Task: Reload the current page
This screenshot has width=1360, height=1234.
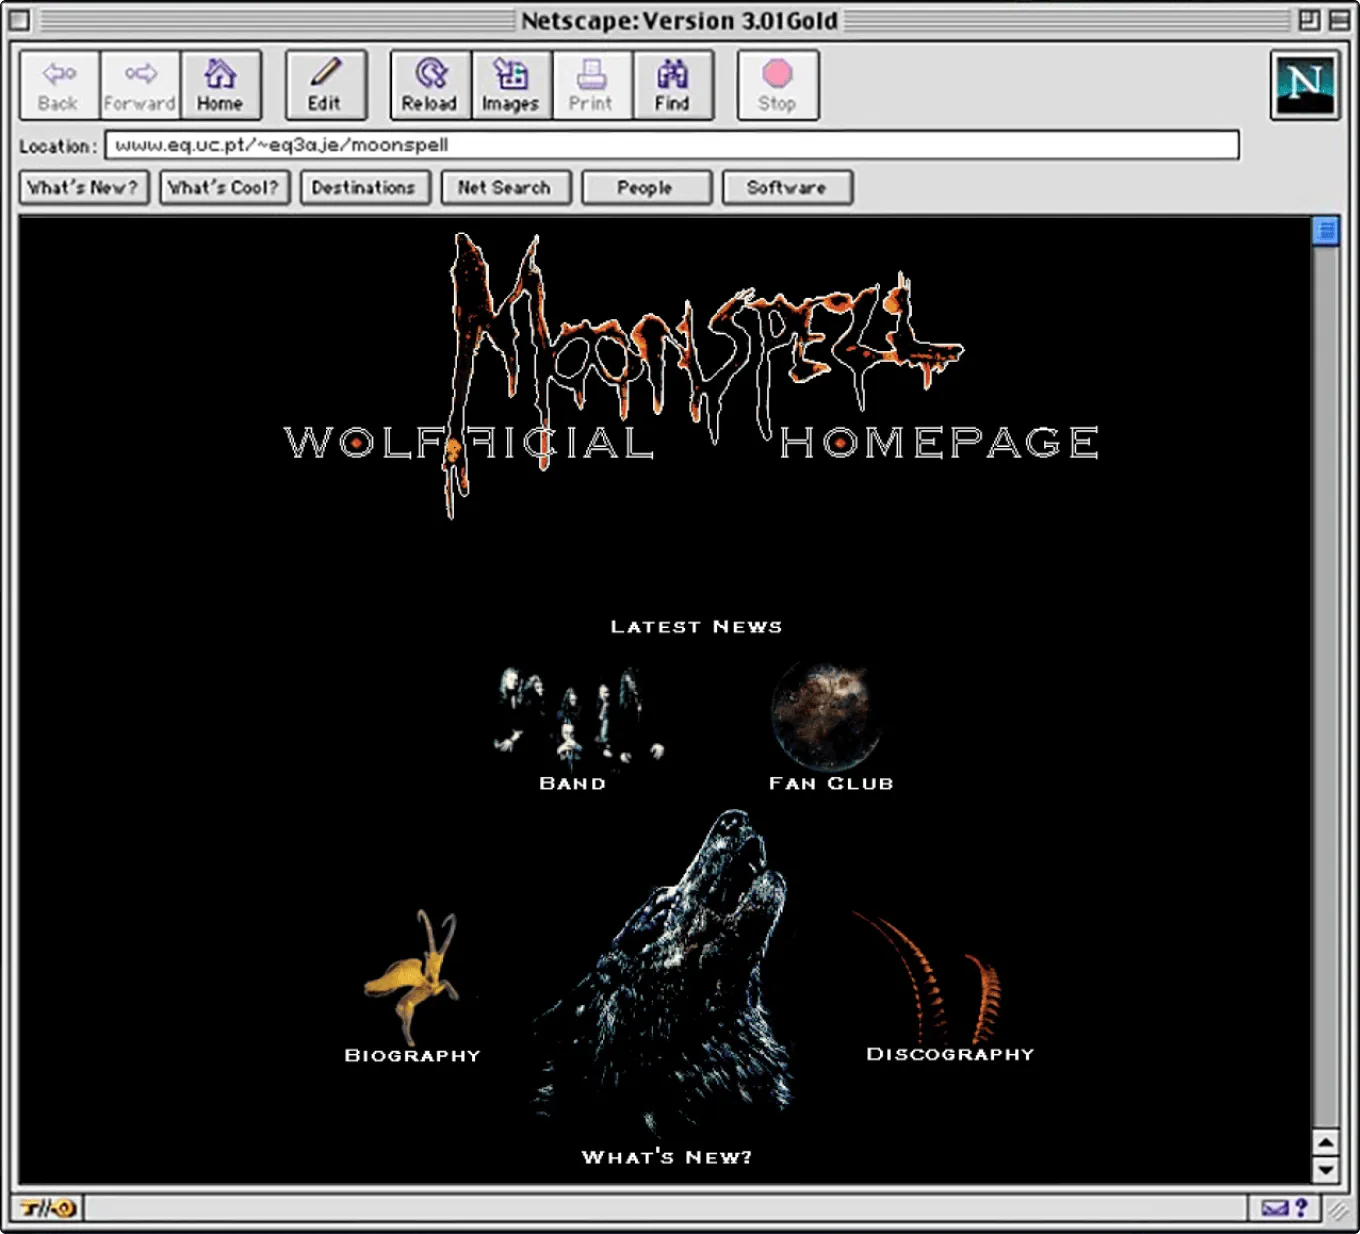Action: (430, 86)
